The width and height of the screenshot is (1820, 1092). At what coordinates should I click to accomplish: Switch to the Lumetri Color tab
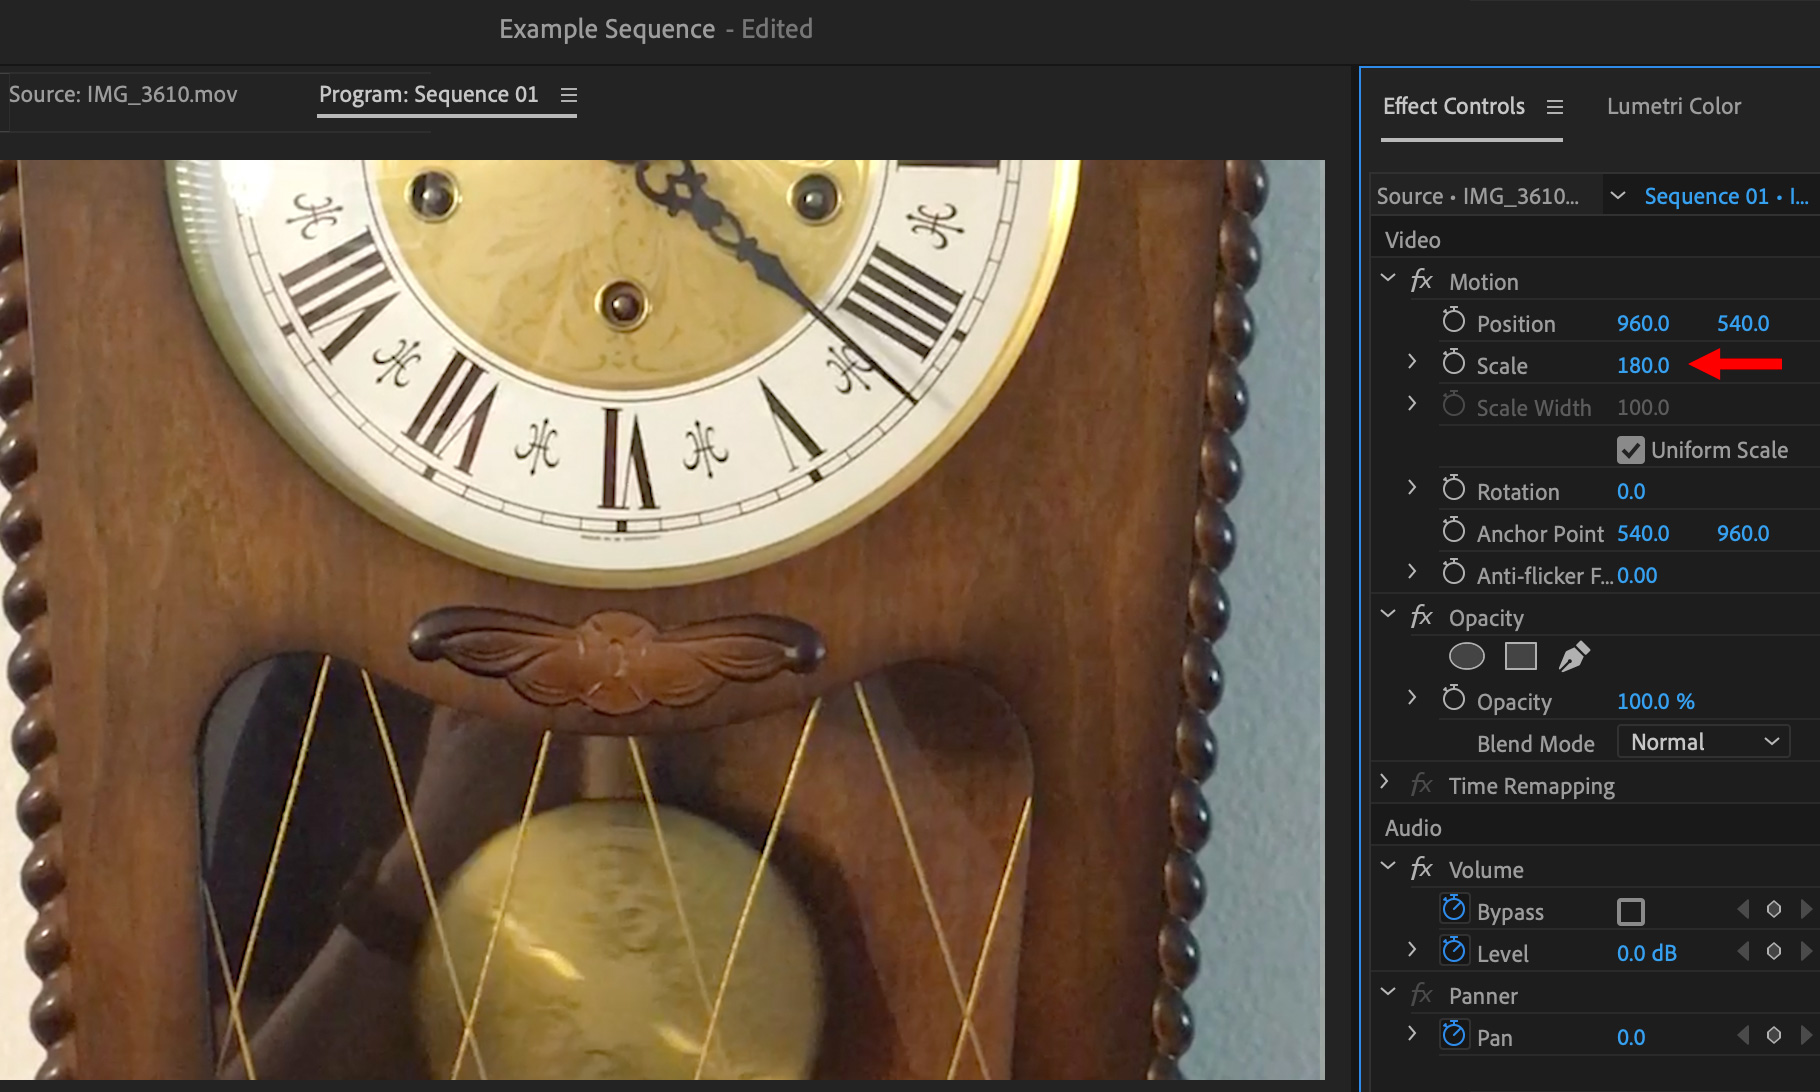(x=1673, y=106)
